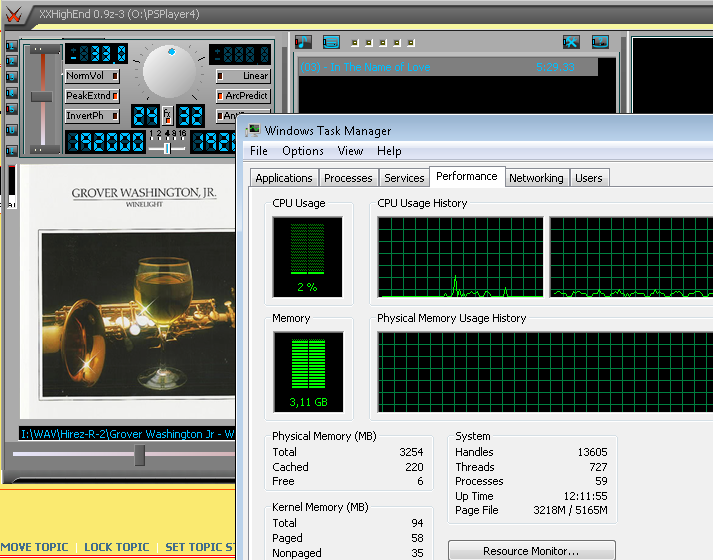Open the Options menu in Task Manager
The height and width of the screenshot is (560, 713).
coord(303,151)
